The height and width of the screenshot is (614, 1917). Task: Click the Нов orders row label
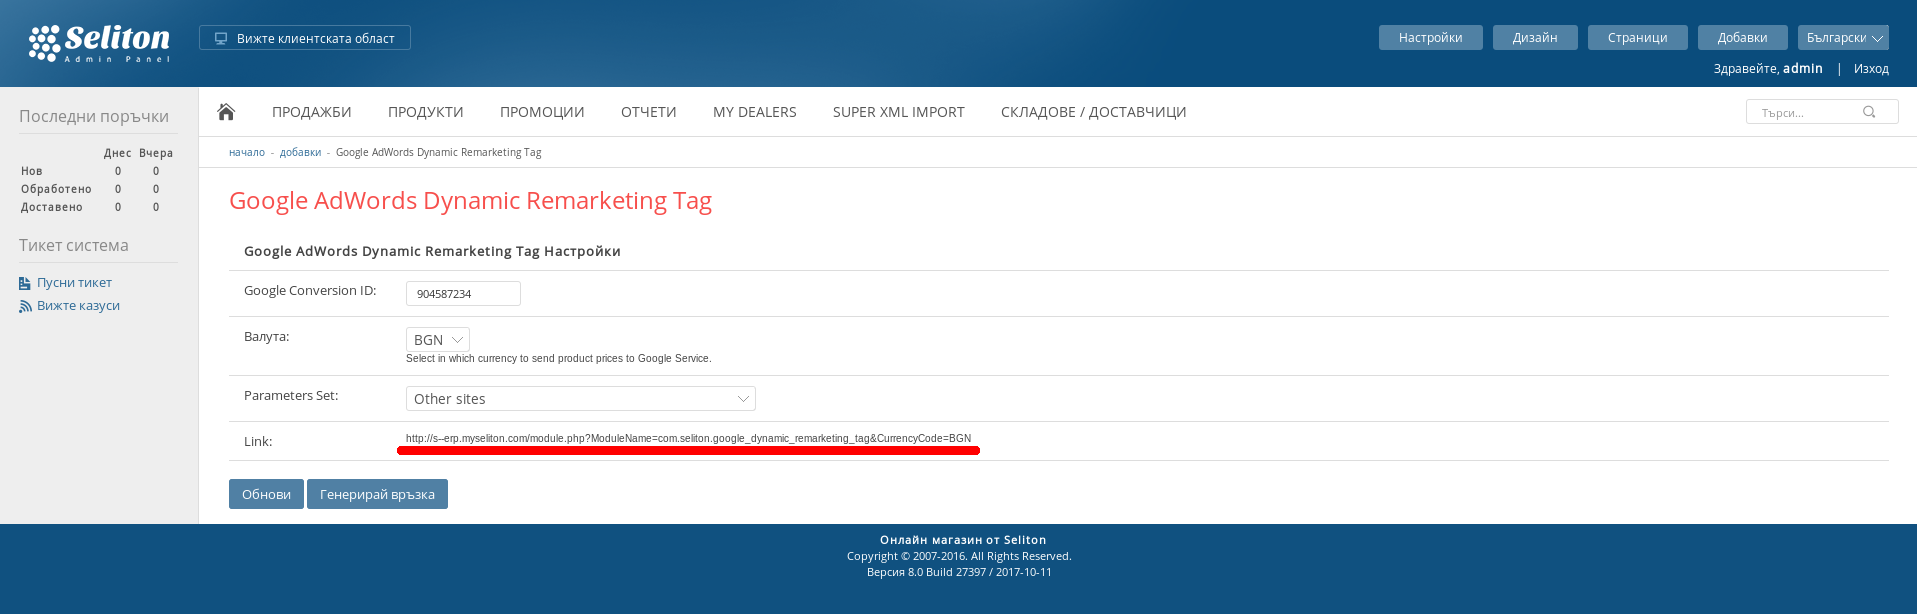pyautogui.click(x=32, y=171)
